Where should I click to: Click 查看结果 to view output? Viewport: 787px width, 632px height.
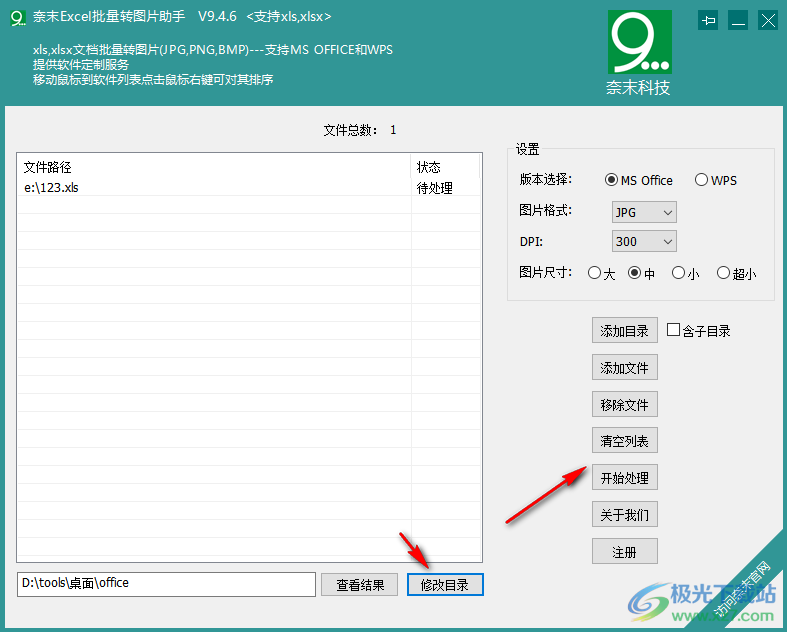359,585
